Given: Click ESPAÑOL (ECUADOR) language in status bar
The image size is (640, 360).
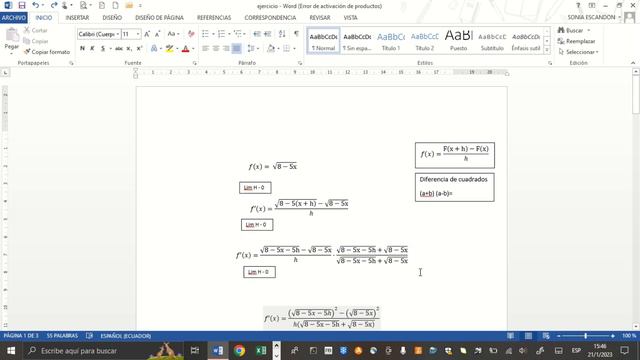Looking at the screenshot, I should [x=126, y=336].
